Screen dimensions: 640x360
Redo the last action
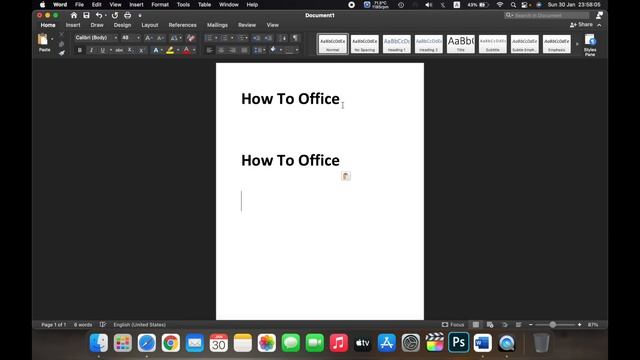pyautogui.click(x=115, y=16)
